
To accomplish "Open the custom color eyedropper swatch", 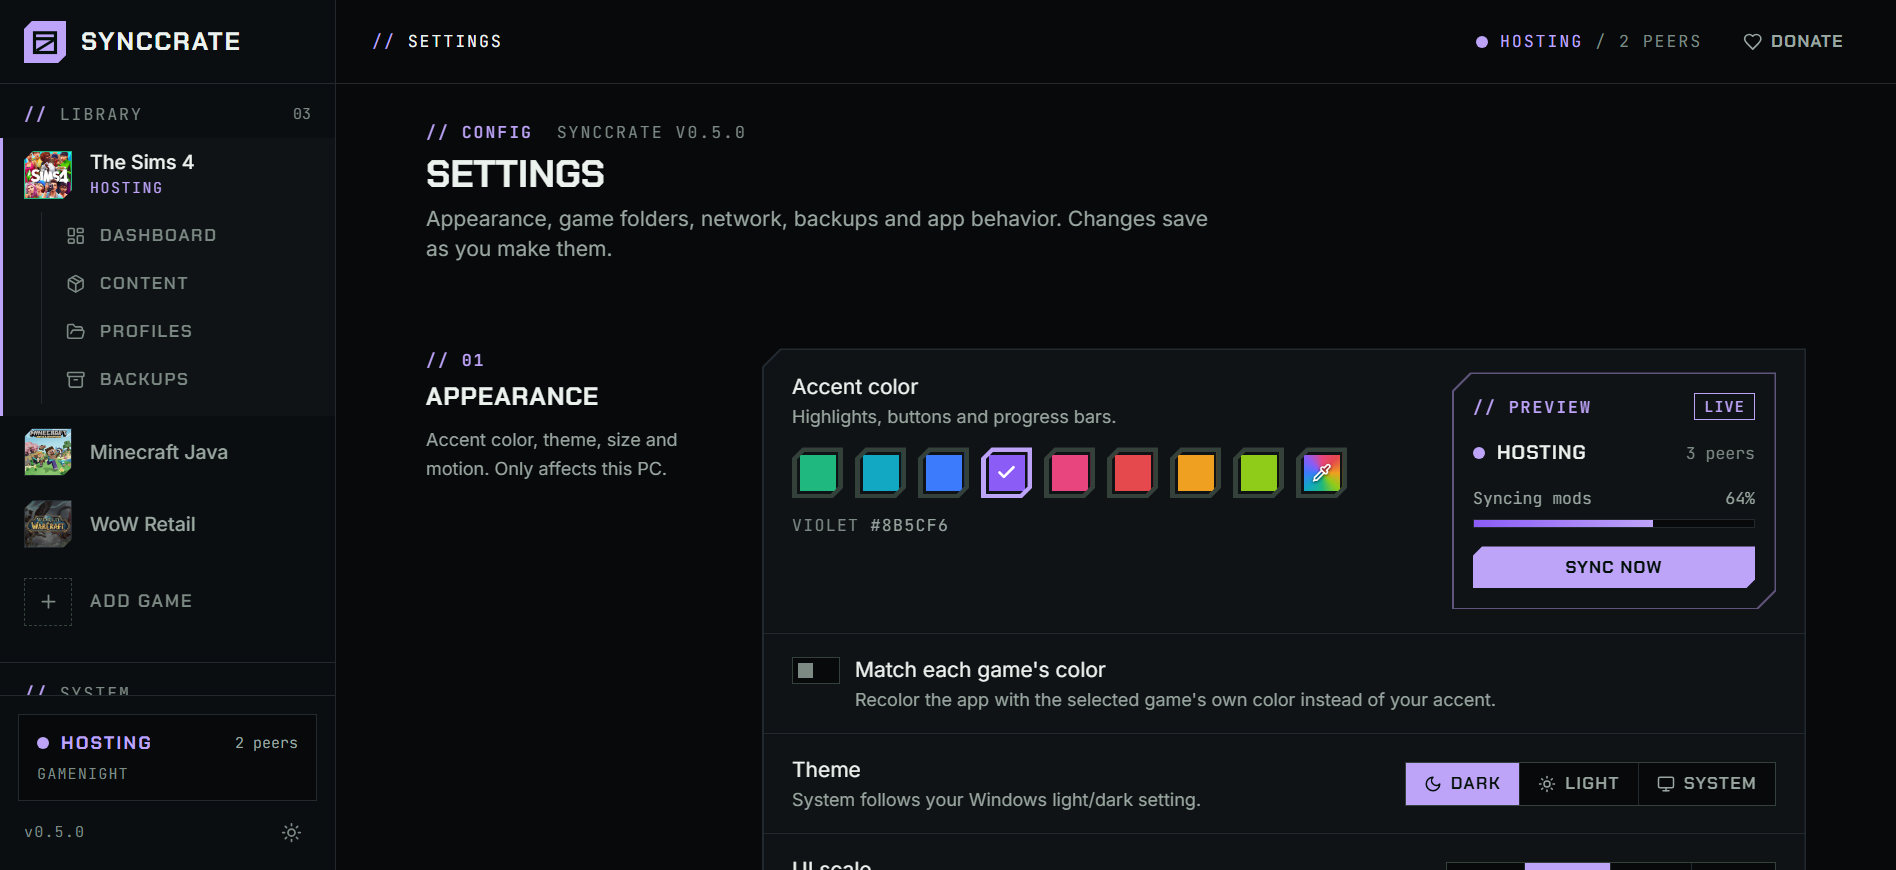I will click(1322, 473).
